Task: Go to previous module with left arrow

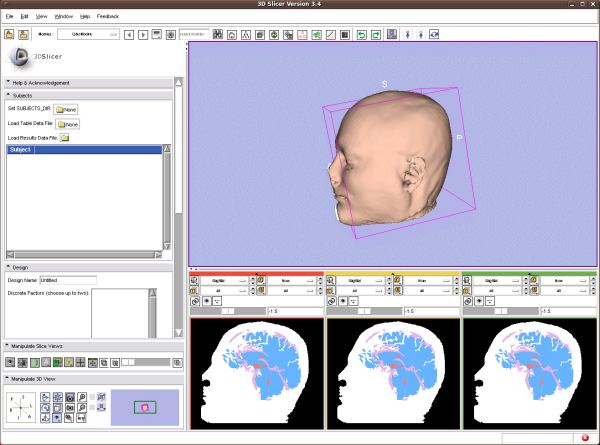Action: (x=129, y=35)
